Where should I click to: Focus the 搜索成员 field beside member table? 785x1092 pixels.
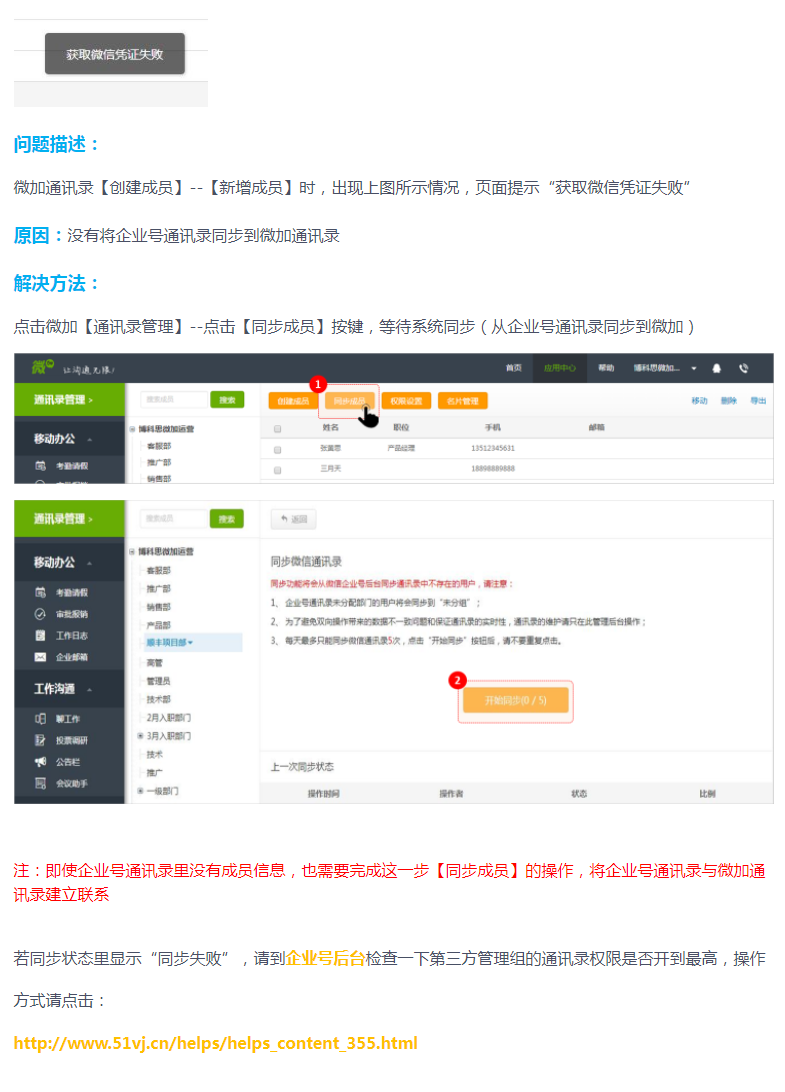174,400
